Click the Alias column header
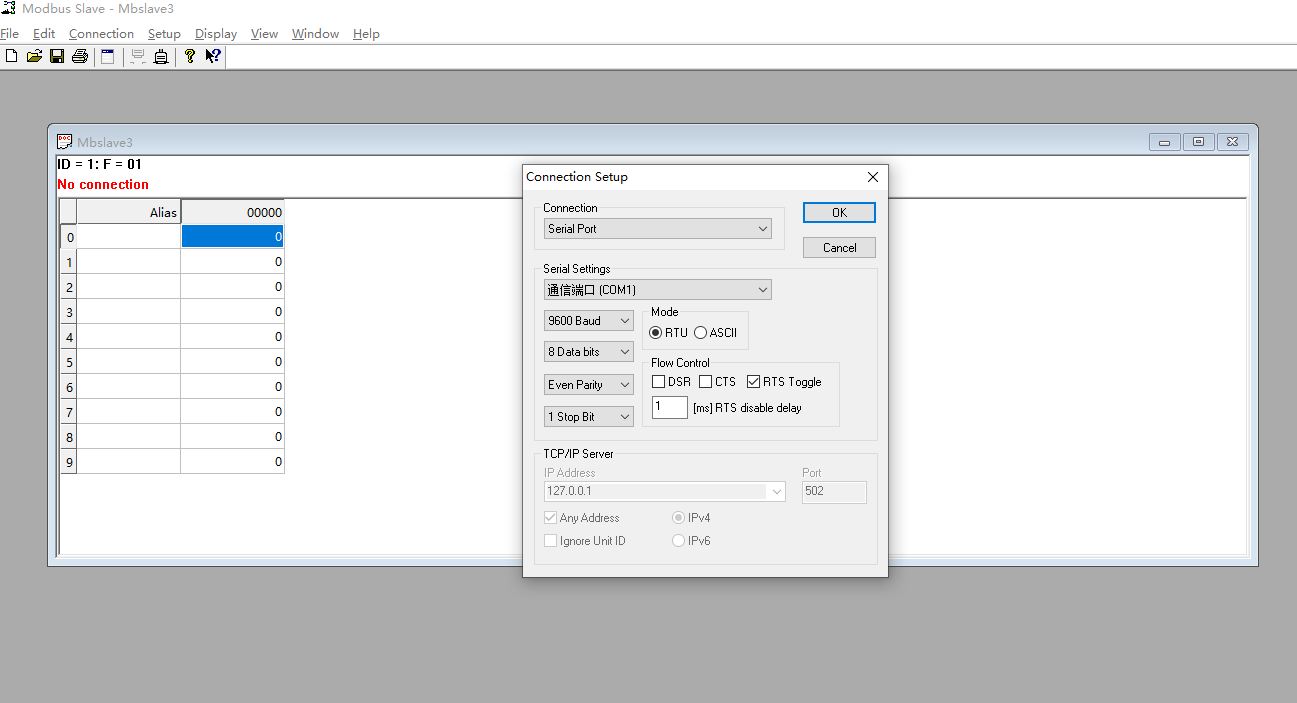Viewport: 1297px width, 703px height. (129, 212)
